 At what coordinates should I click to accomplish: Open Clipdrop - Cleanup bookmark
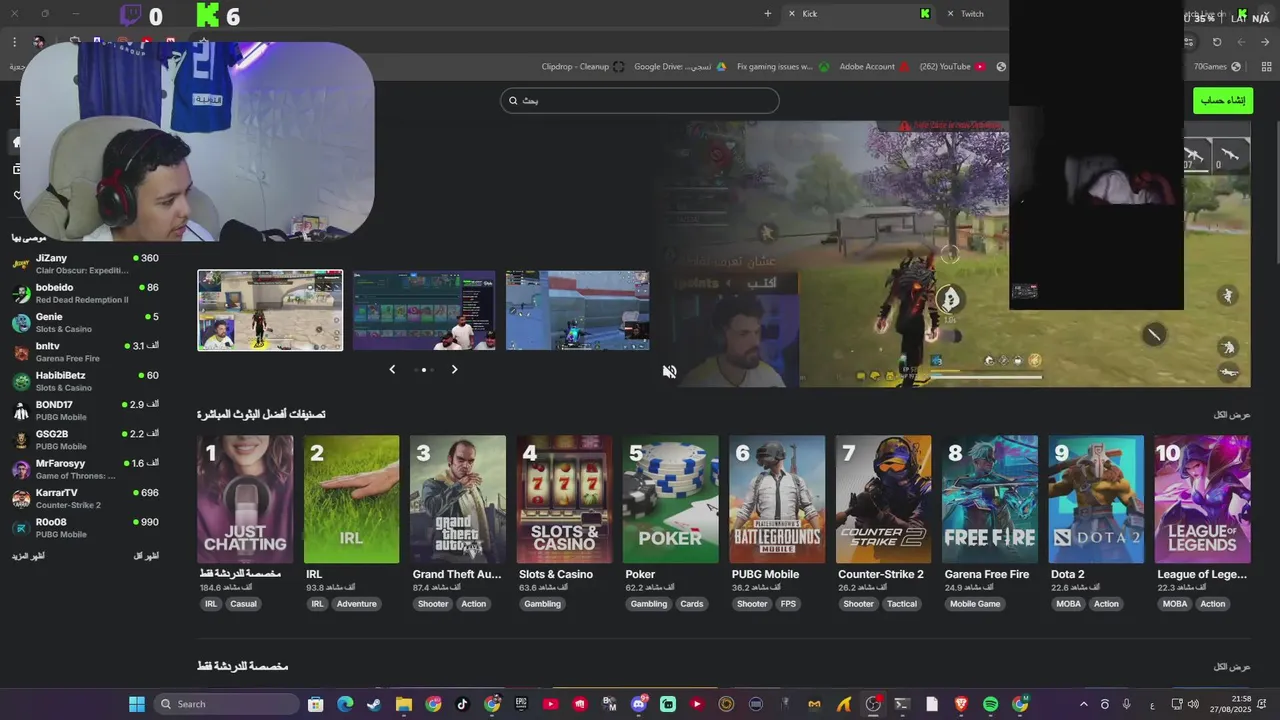tap(583, 67)
